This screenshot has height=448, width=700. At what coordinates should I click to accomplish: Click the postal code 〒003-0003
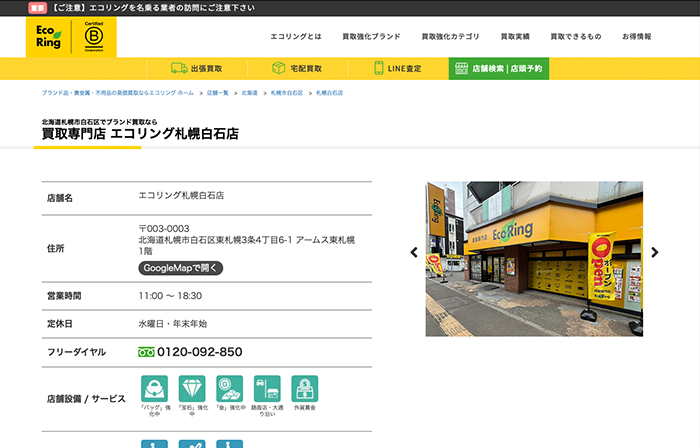(164, 228)
